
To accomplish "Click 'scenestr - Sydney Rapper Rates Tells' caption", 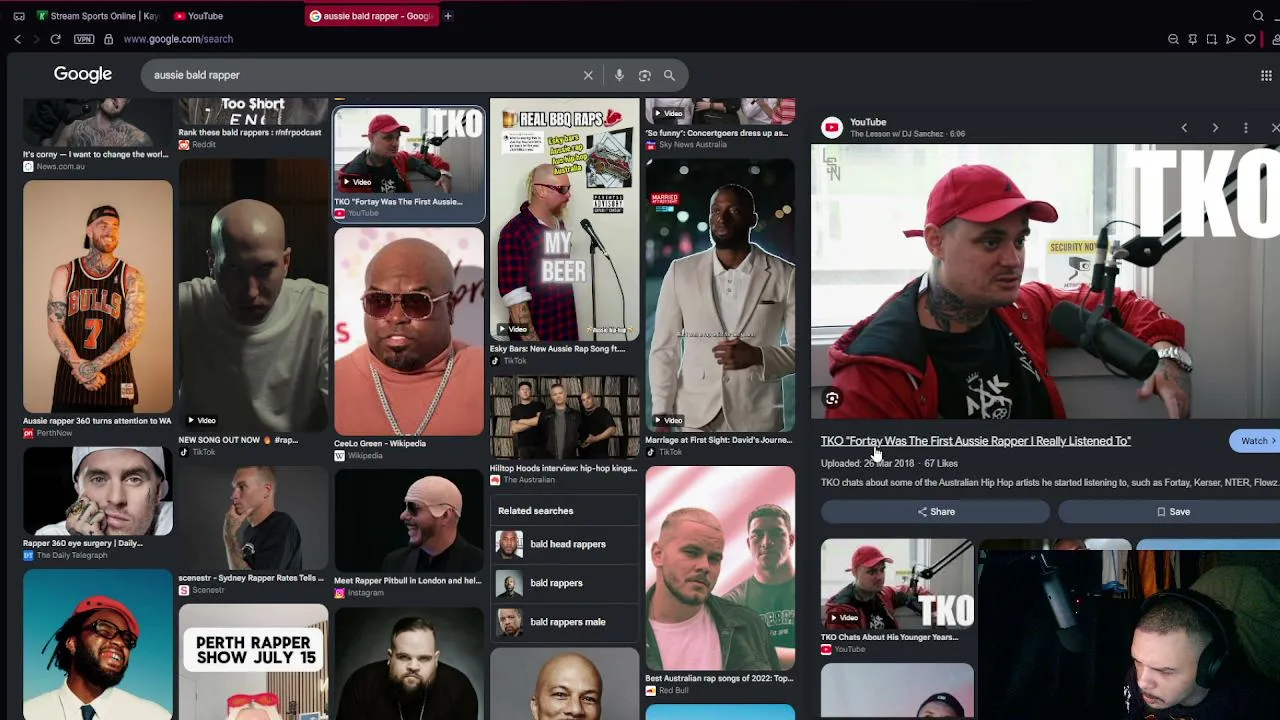I will [251, 578].
